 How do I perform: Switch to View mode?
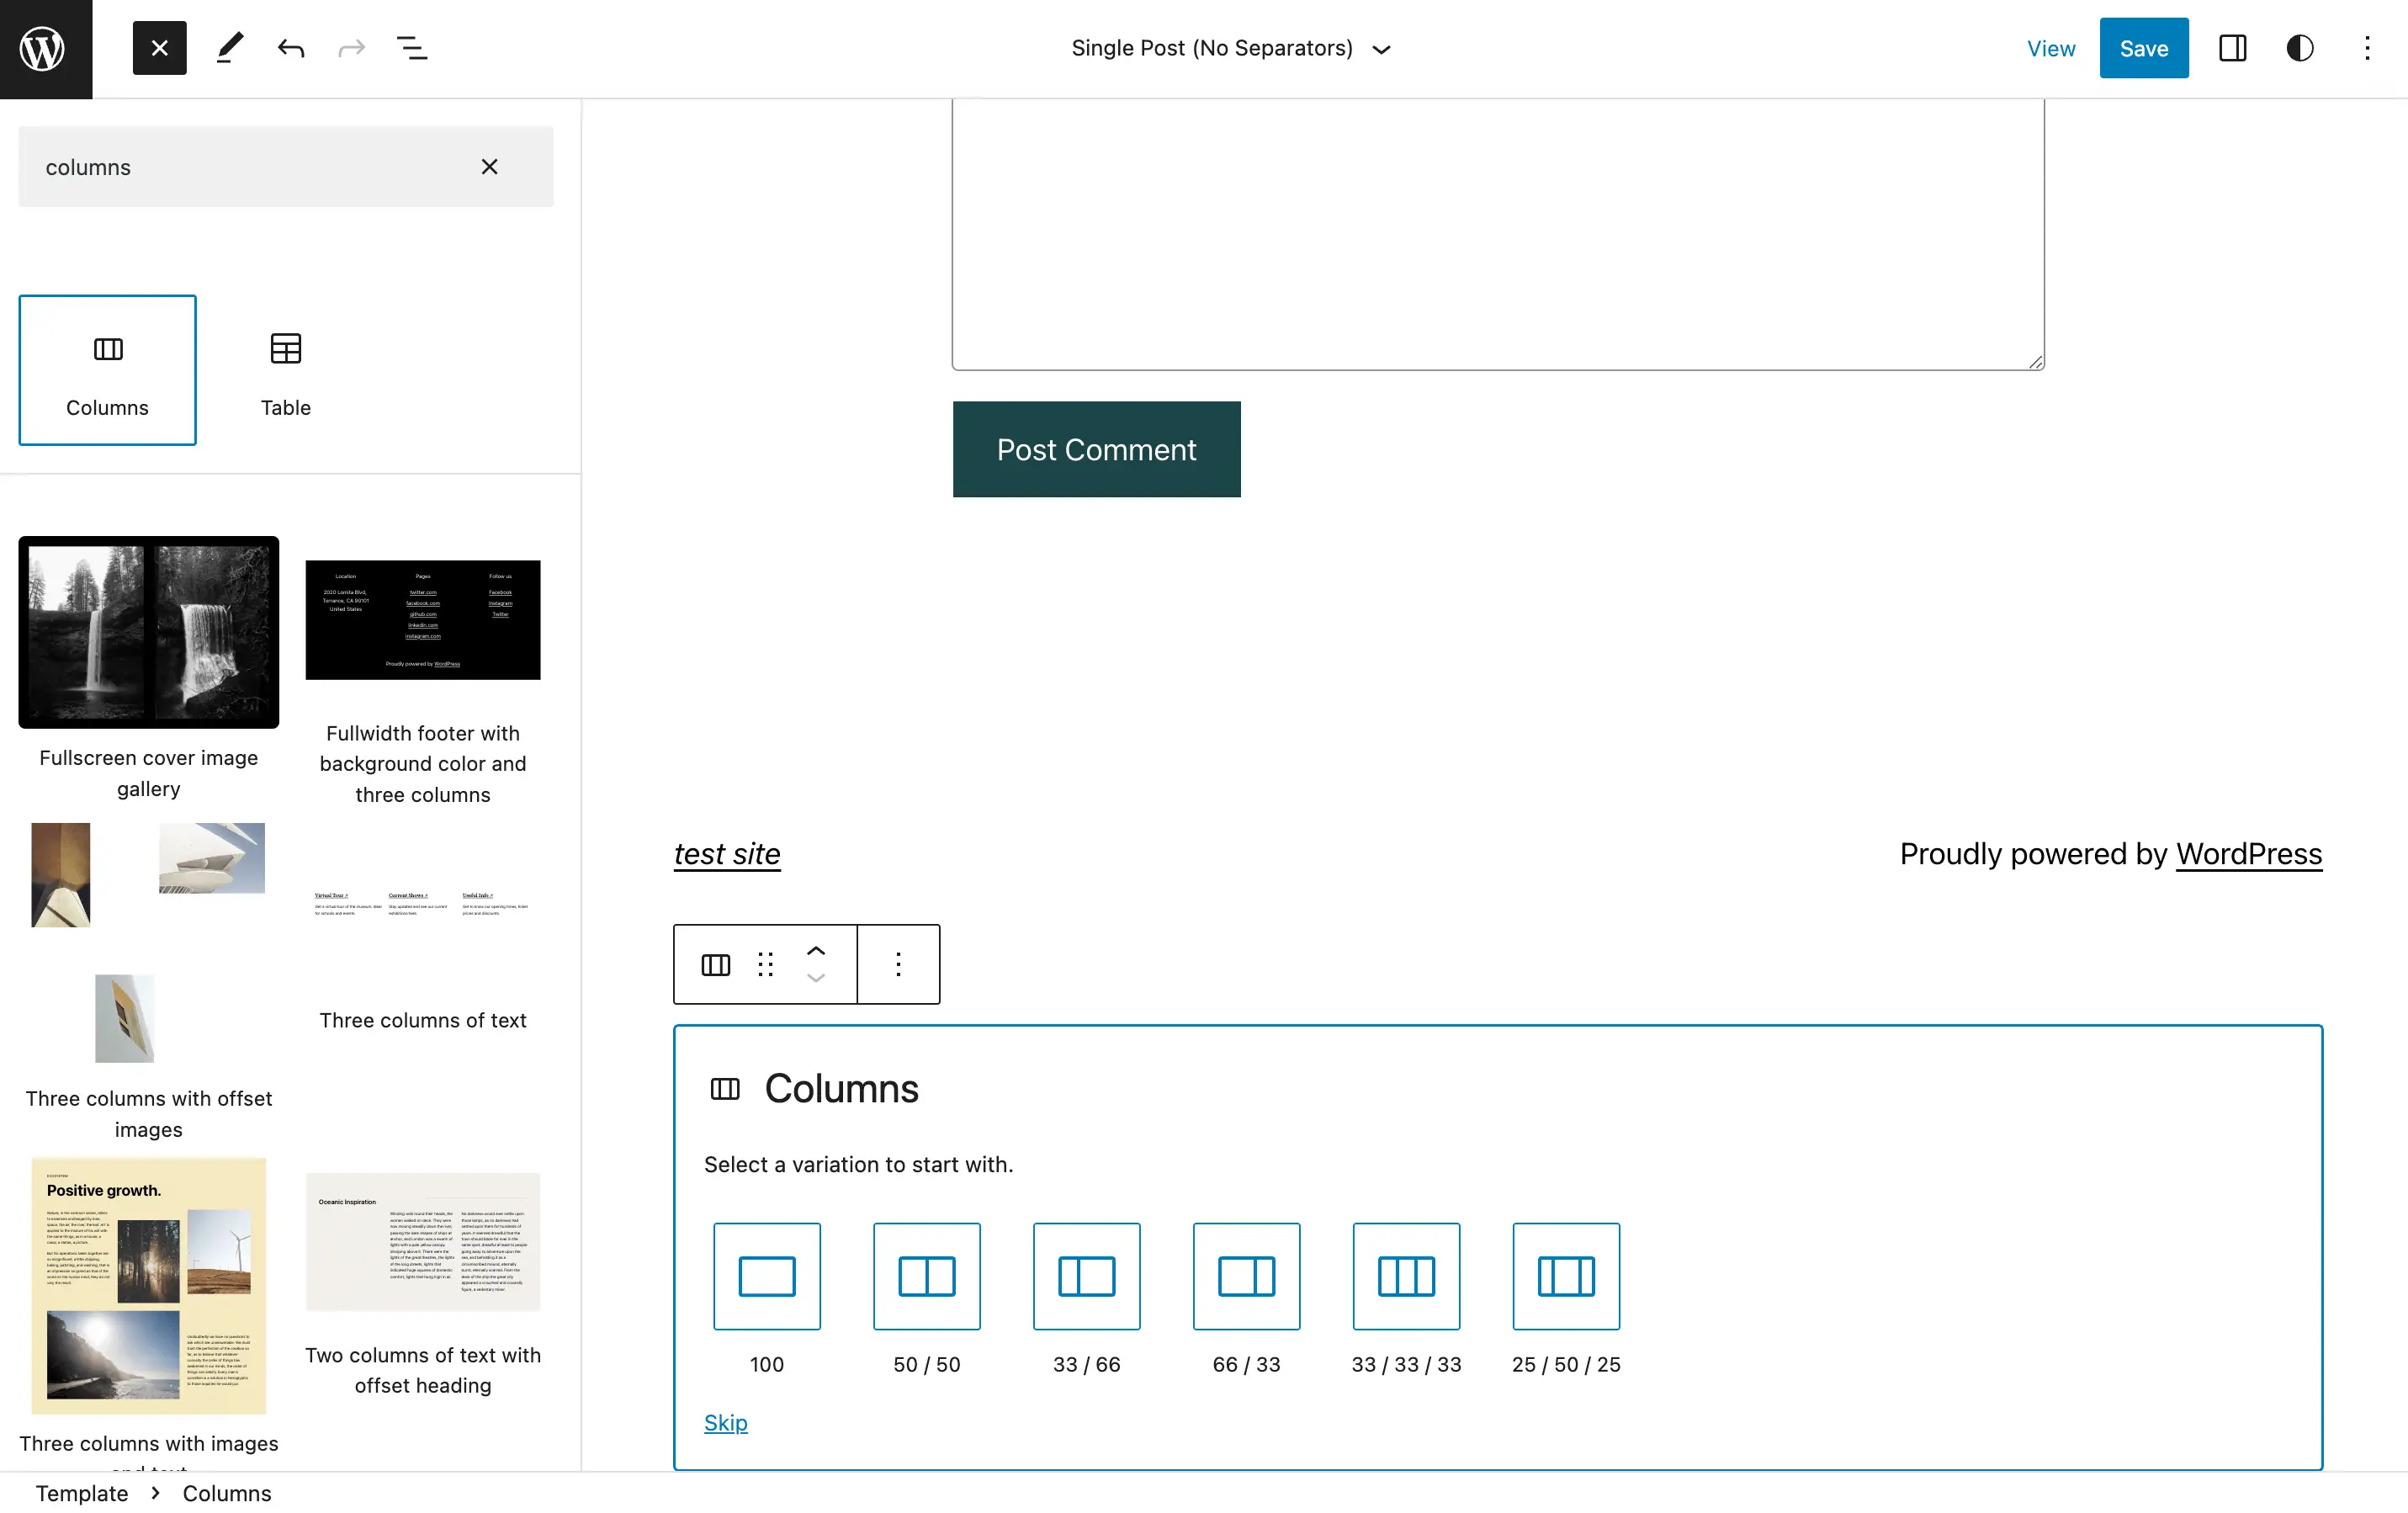[2050, 47]
